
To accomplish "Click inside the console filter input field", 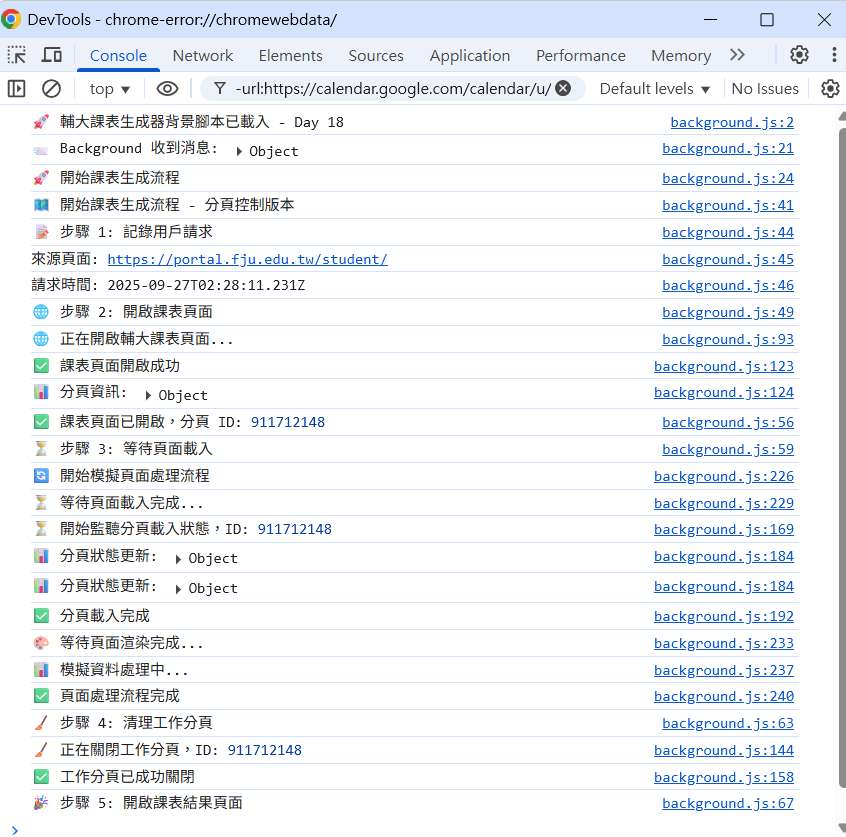I will click(390, 88).
